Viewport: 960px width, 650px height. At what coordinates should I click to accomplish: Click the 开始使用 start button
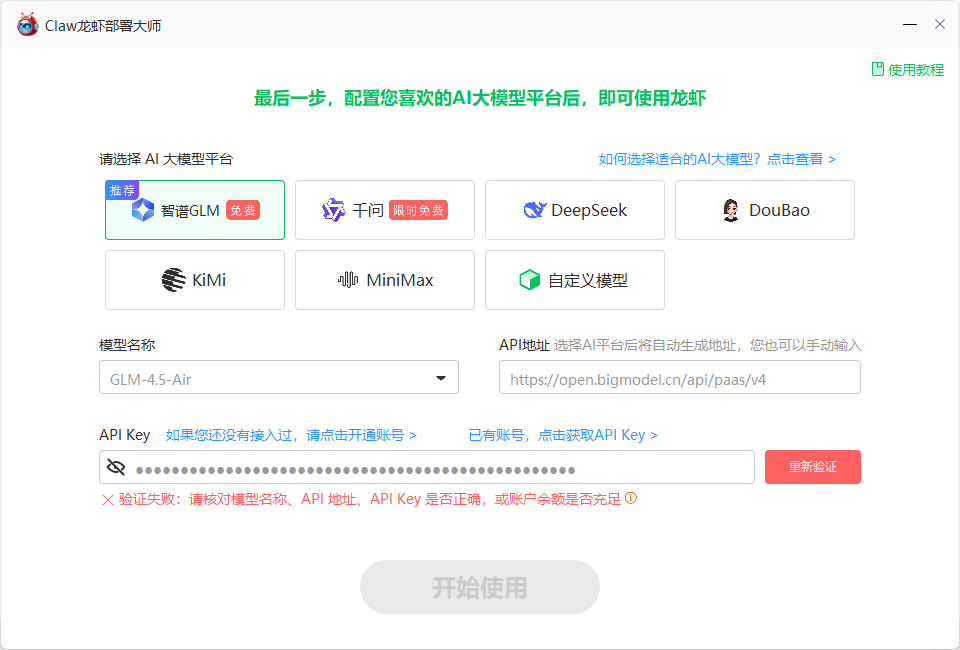click(x=479, y=587)
